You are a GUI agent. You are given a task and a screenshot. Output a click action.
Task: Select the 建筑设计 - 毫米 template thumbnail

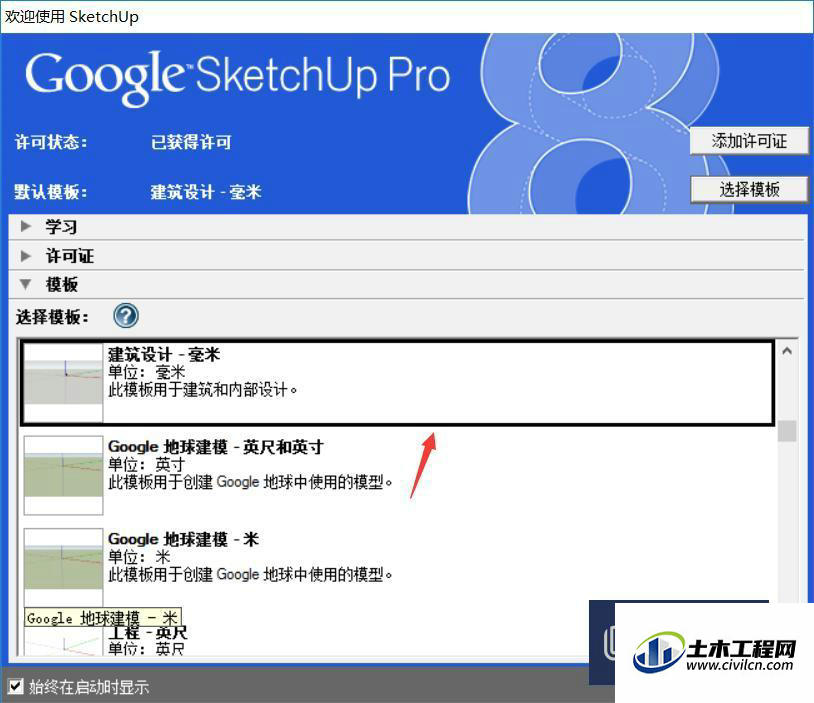(x=63, y=383)
